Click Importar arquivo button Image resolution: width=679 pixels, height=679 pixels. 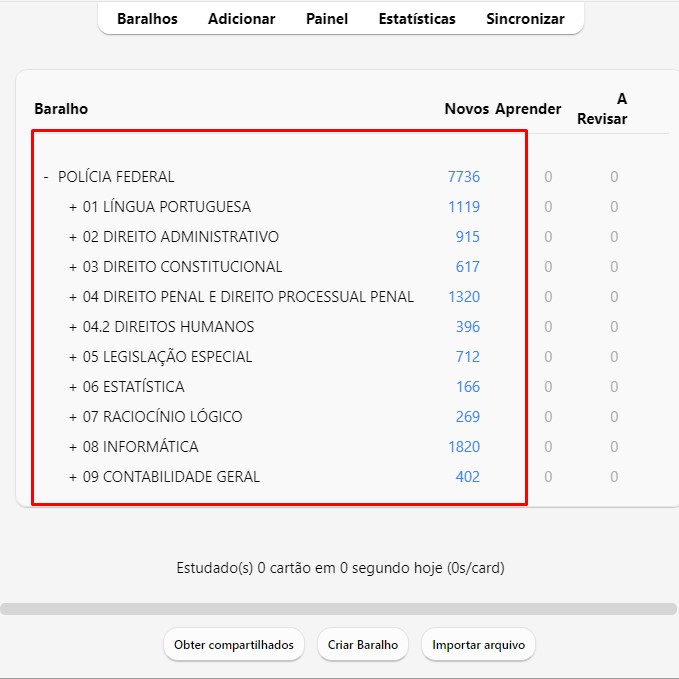479,645
